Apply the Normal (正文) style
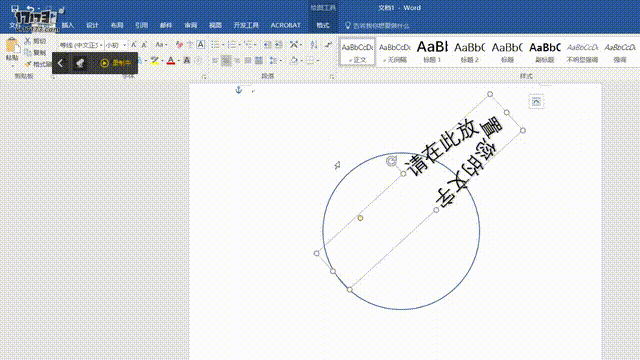 (357, 52)
